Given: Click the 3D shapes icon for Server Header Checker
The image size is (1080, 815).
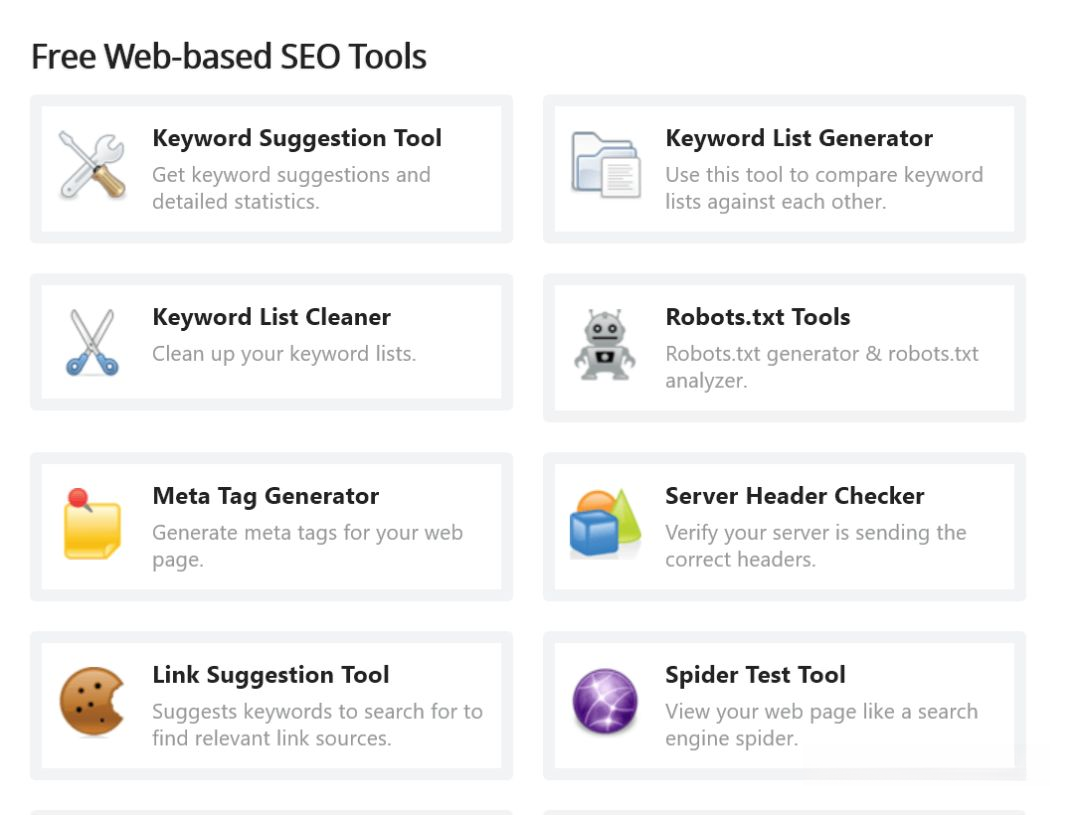Looking at the screenshot, I should click(605, 522).
